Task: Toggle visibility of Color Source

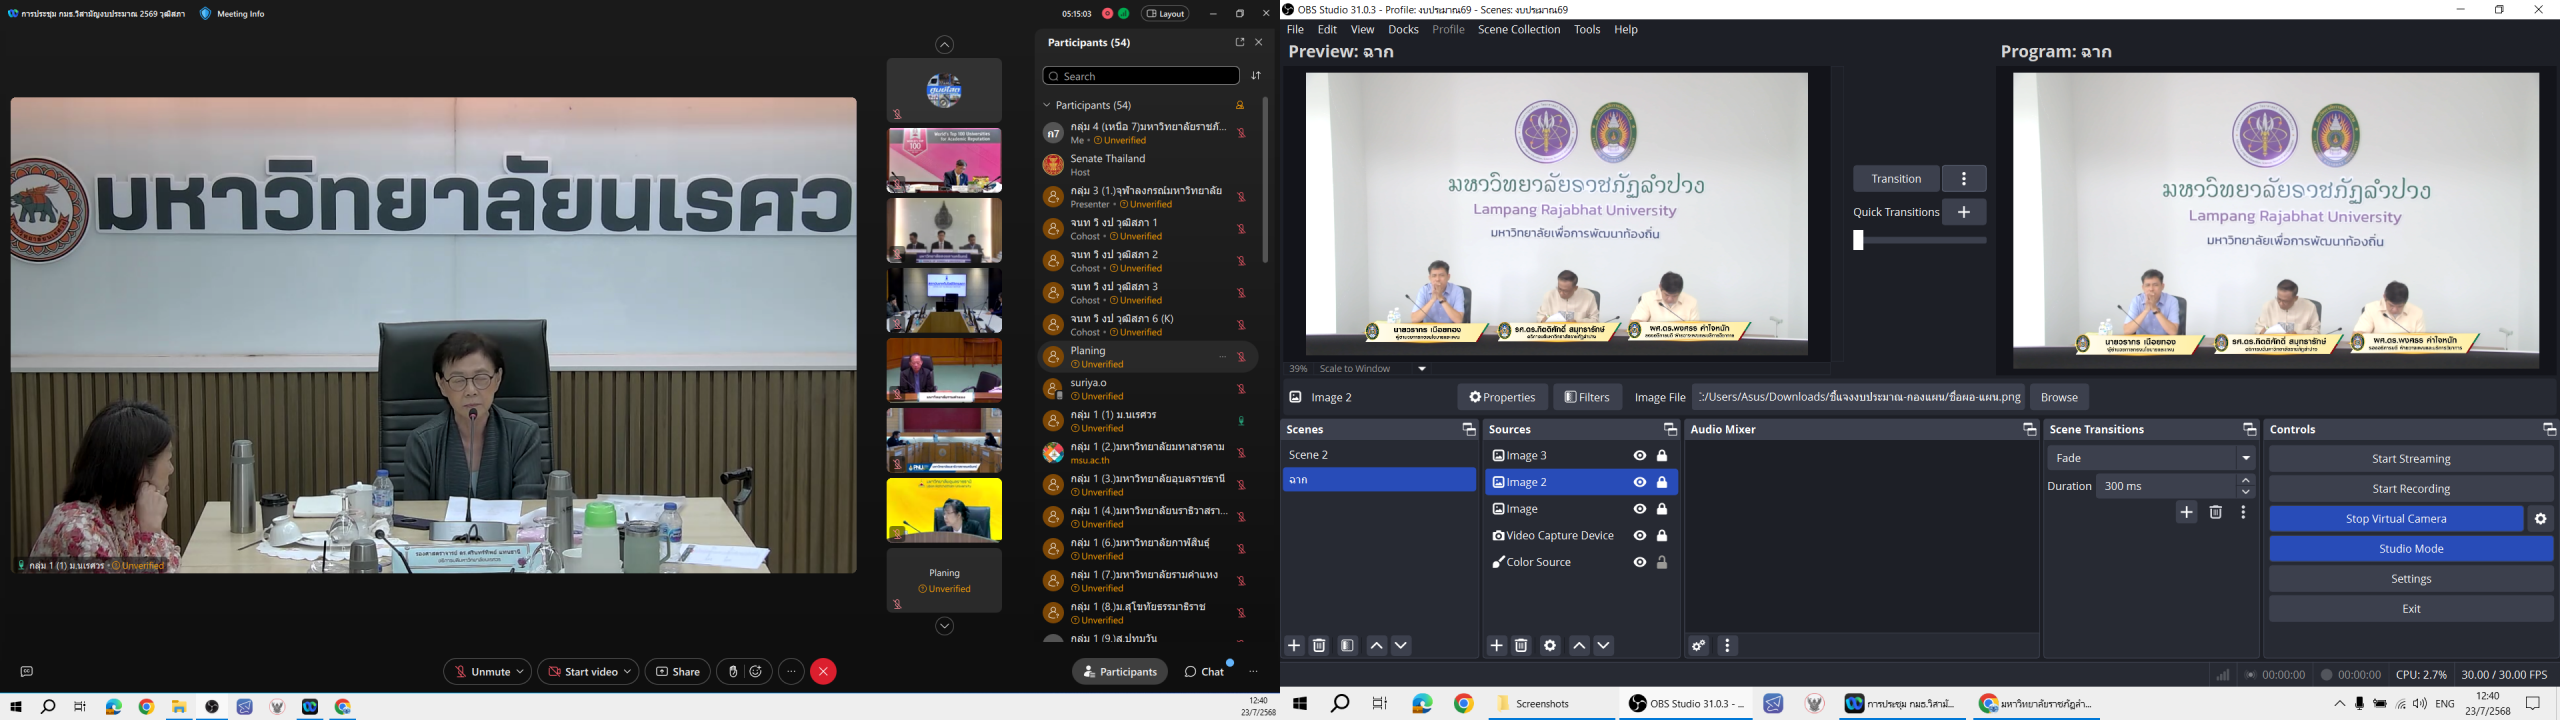Action: point(1639,563)
